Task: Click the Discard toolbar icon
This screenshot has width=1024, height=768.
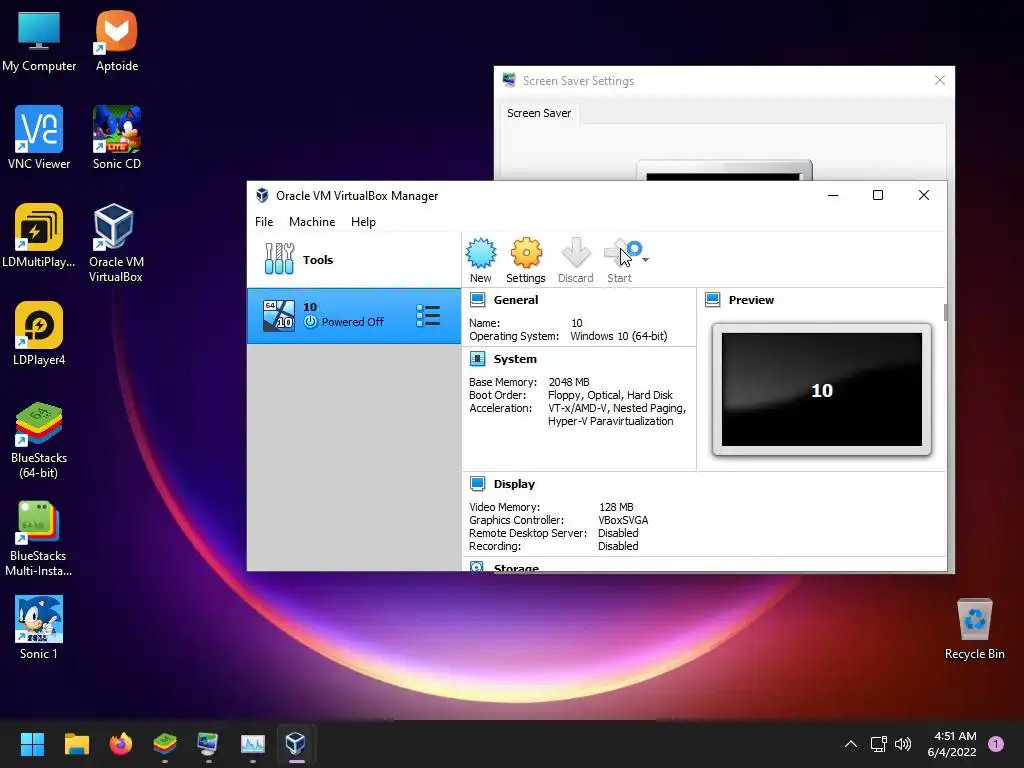Action: point(575,253)
